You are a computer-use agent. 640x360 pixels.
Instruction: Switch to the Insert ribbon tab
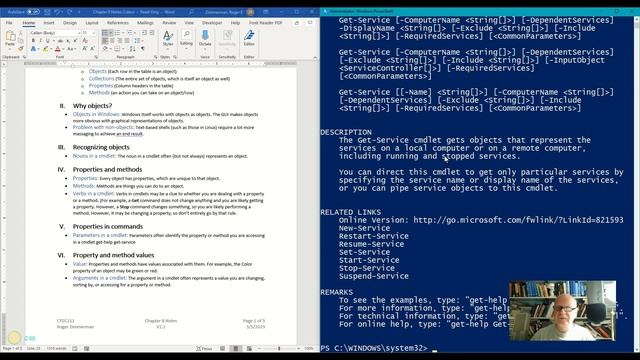click(x=49, y=23)
